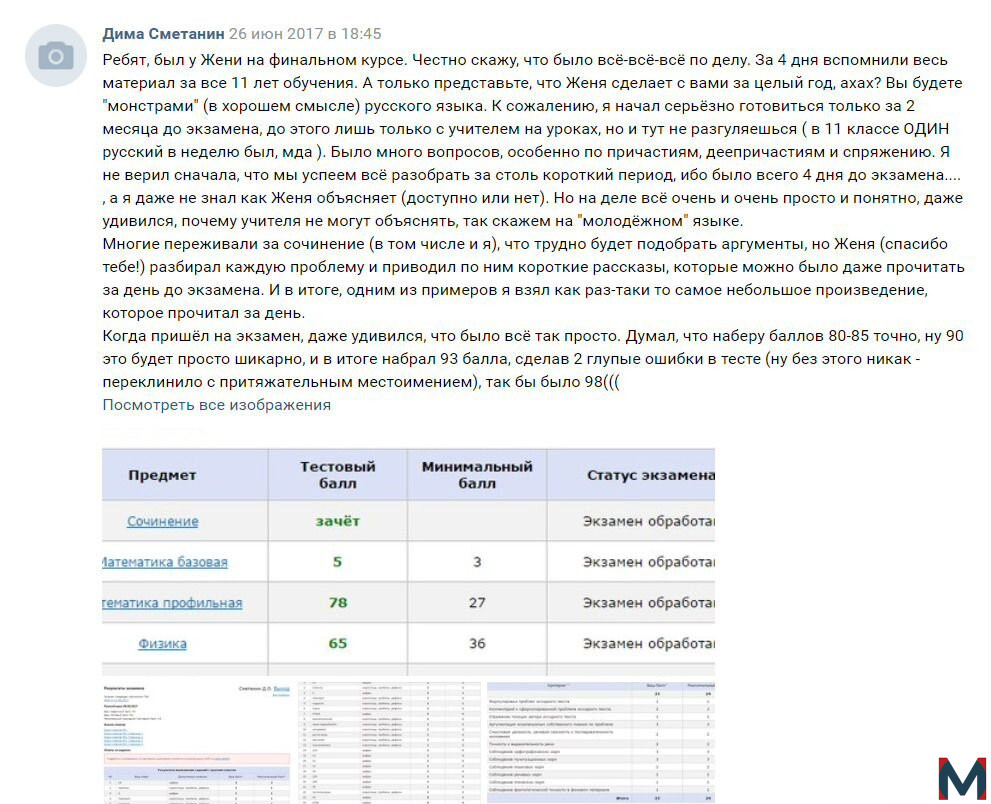Click test score 65 in the Физика row
The width and height of the screenshot is (991, 804).
coord(337,643)
